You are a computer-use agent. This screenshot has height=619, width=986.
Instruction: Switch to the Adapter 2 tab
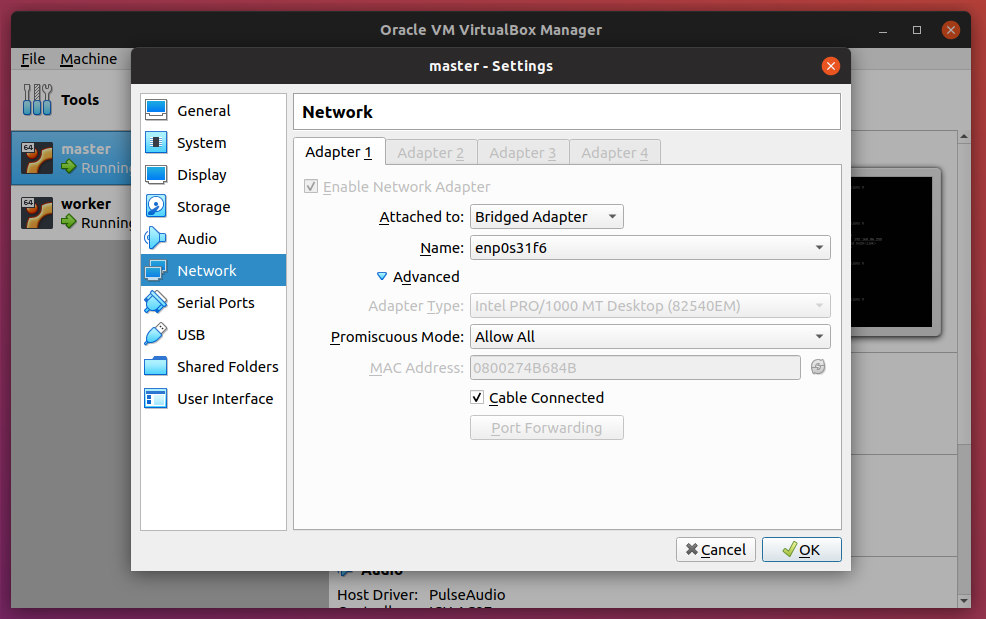coord(431,152)
